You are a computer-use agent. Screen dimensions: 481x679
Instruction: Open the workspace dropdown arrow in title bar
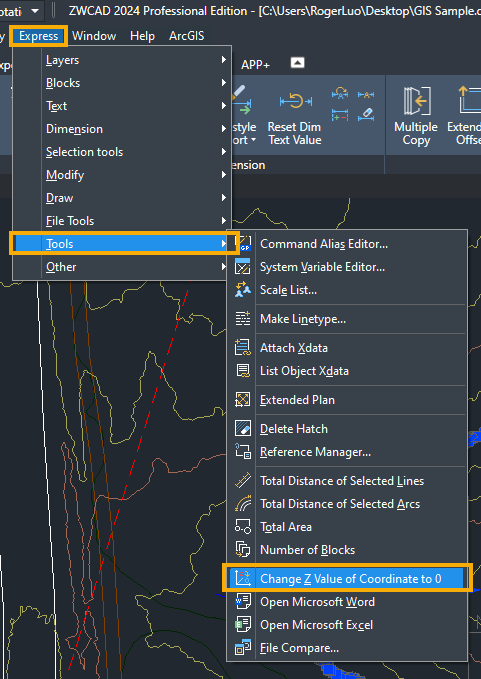point(35,10)
